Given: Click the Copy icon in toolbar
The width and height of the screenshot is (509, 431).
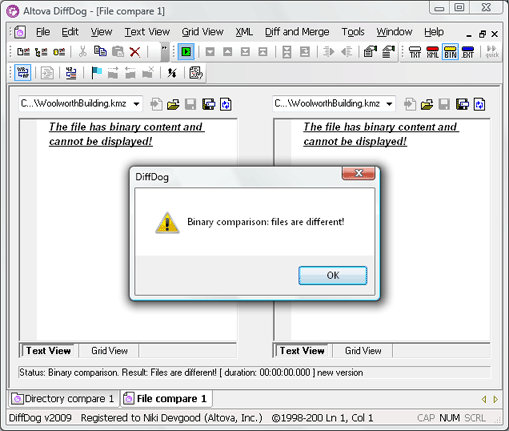Looking at the screenshot, I should 100,51.
